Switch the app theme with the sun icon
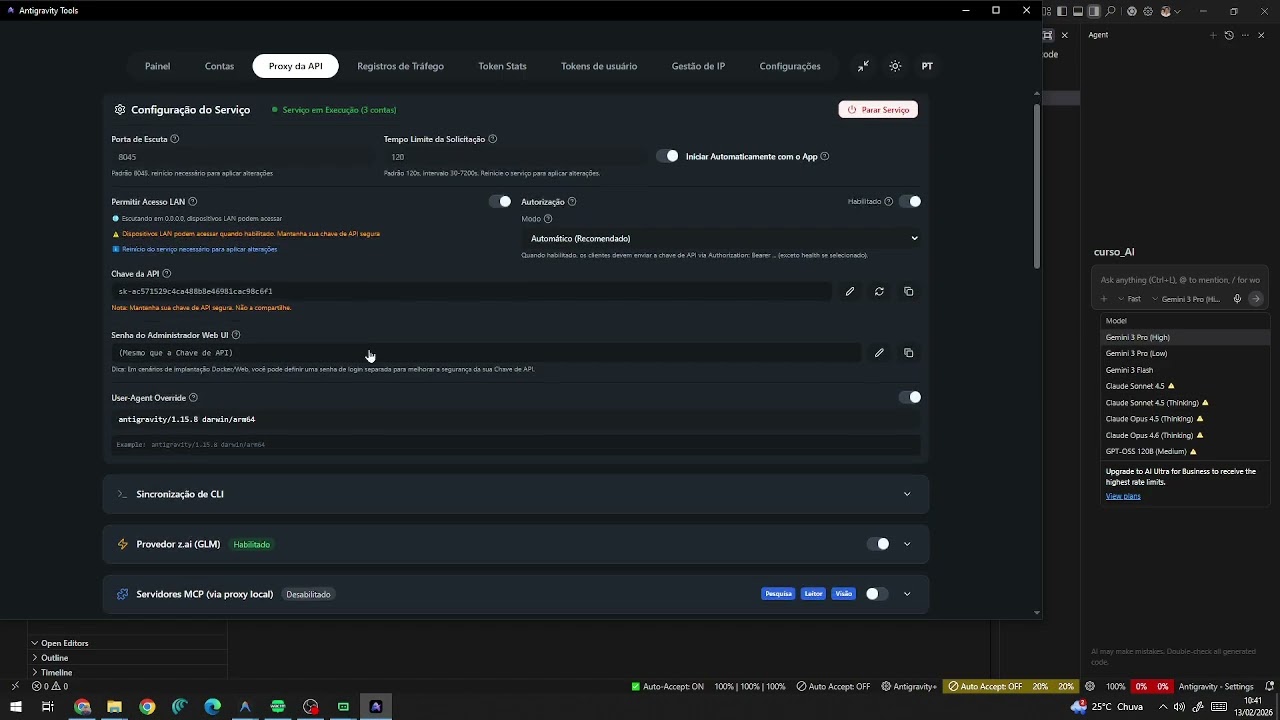Screen dimensions: 1280x720 pyautogui.click(x=895, y=66)
